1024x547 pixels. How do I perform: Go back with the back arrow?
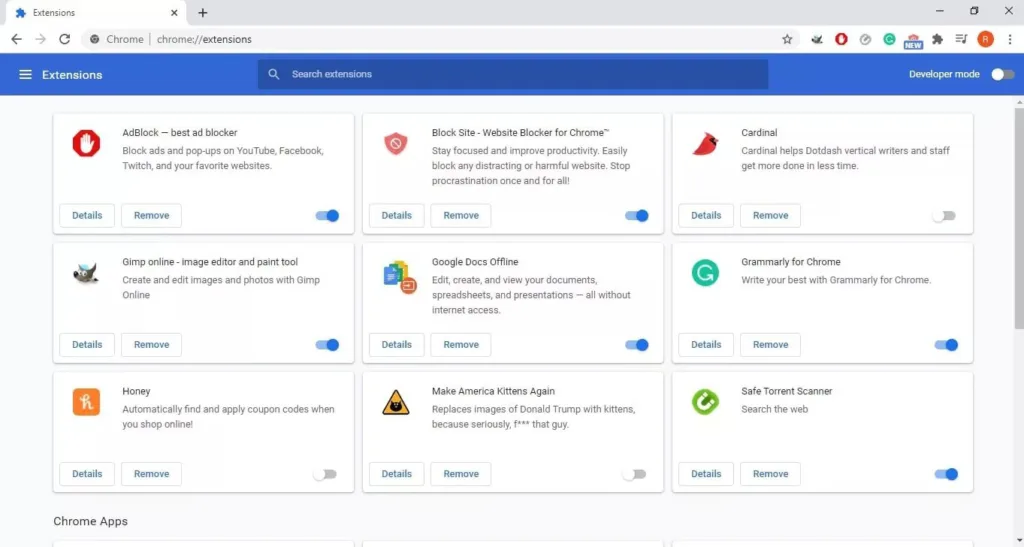coord(16,39)
